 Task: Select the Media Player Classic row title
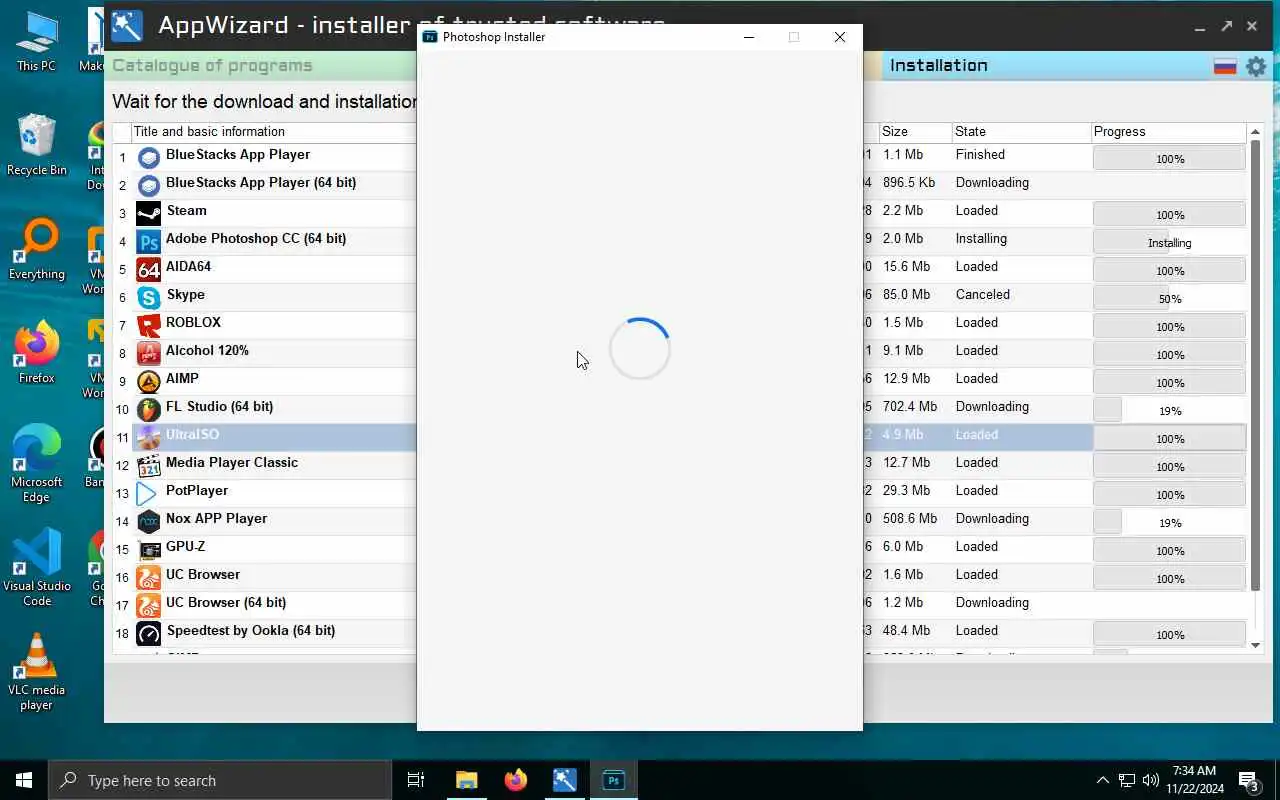pyautogui.click(x=232, y=463)
